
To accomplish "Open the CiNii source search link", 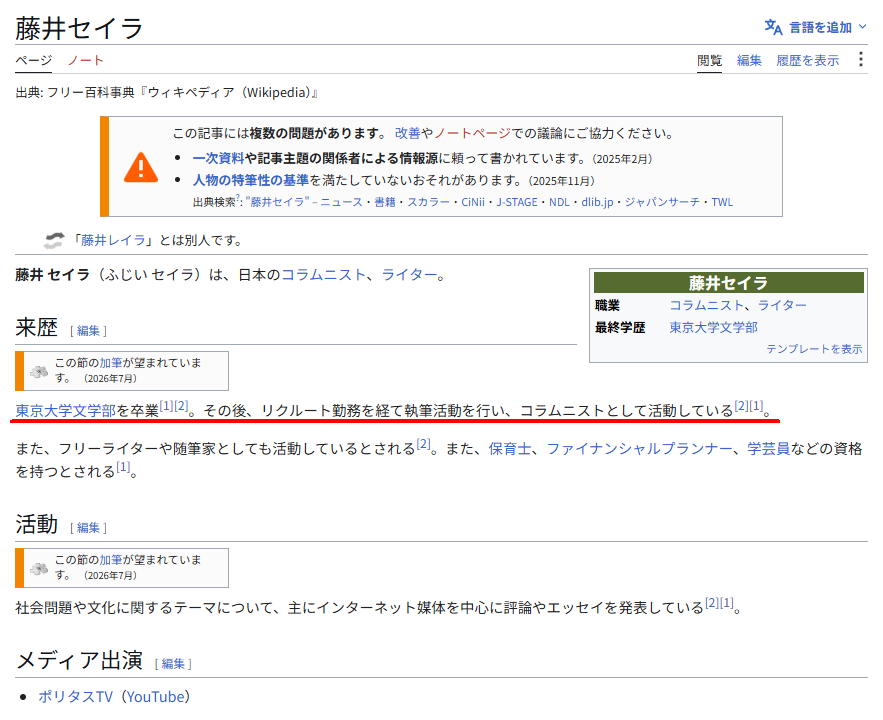I will coord(472,202).
